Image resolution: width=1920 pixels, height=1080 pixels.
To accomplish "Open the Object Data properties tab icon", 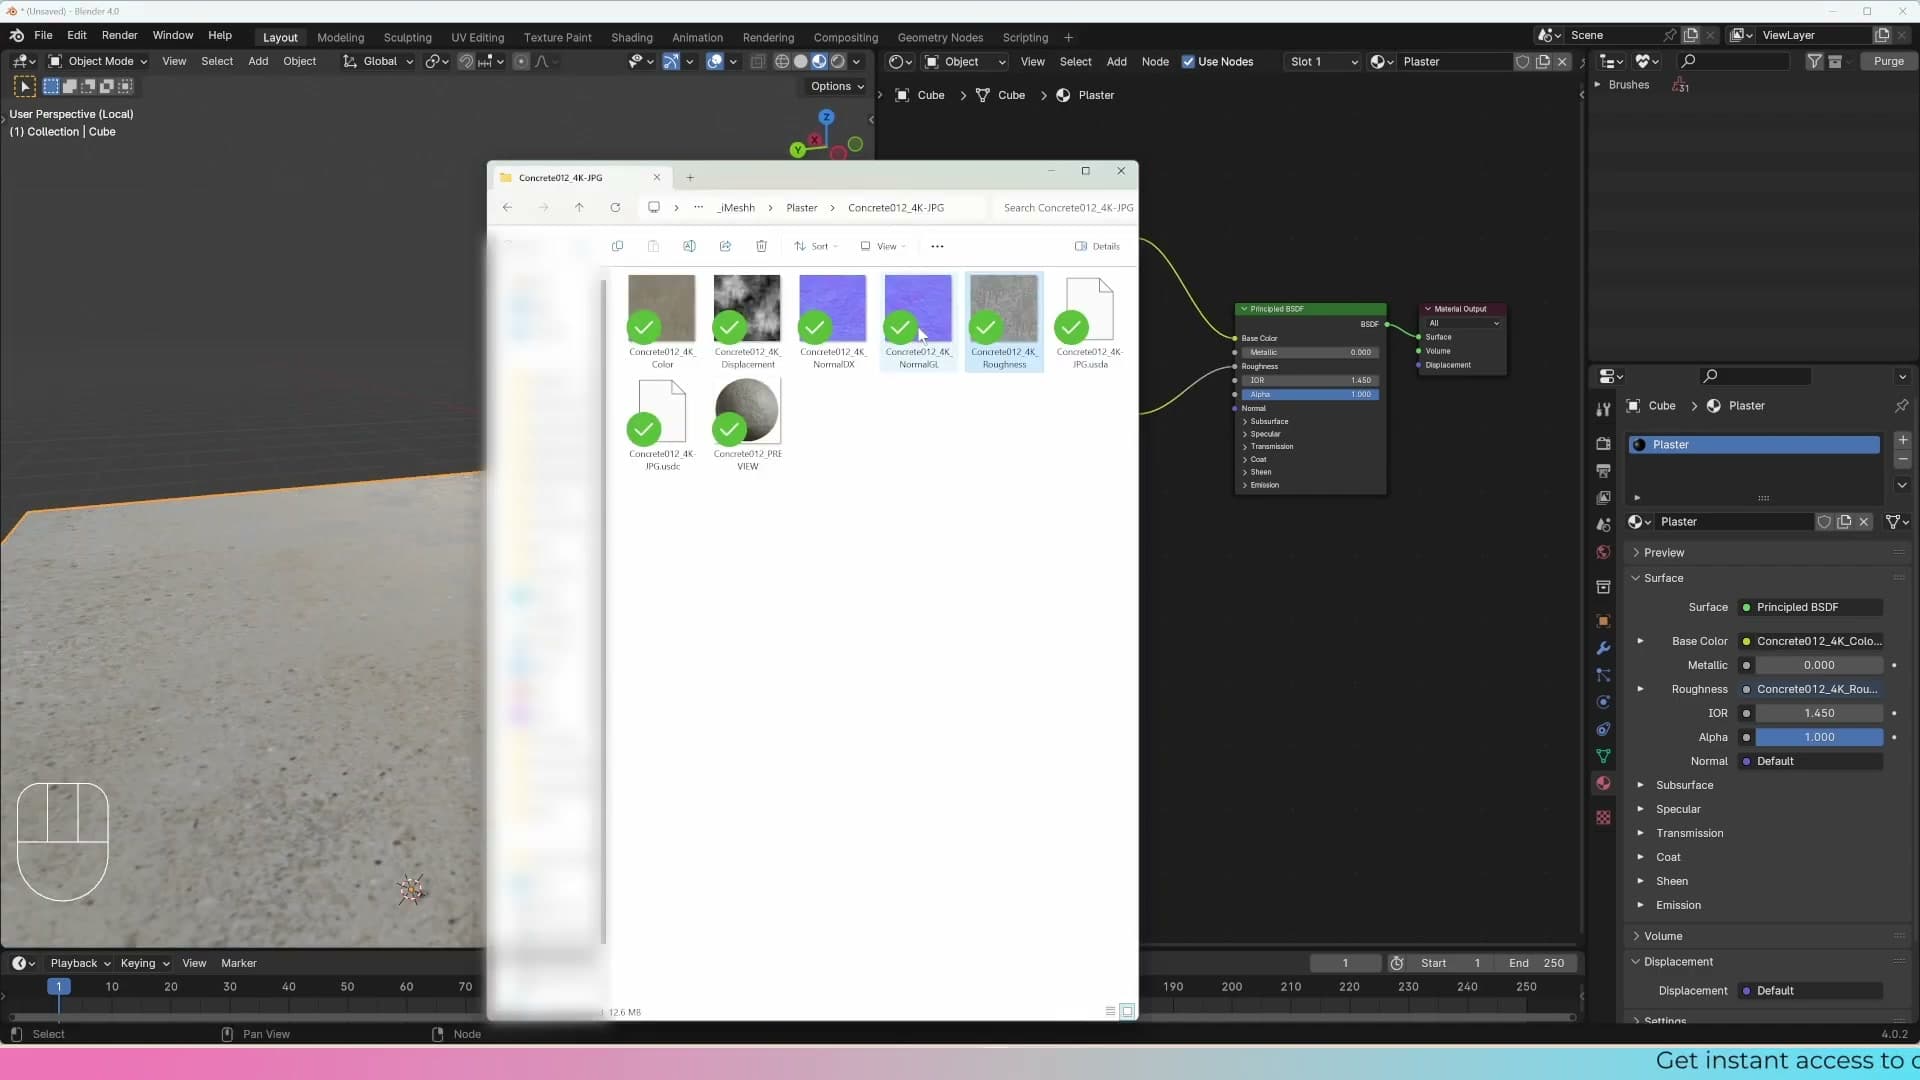I will point(1603,756).
